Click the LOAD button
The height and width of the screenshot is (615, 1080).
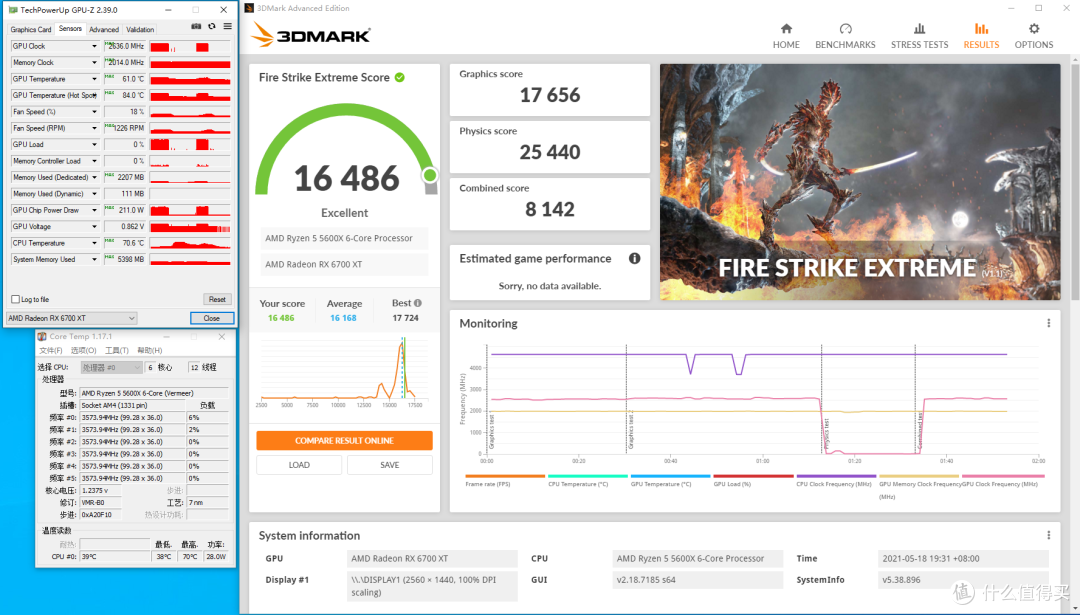click(x=299, y=465)
